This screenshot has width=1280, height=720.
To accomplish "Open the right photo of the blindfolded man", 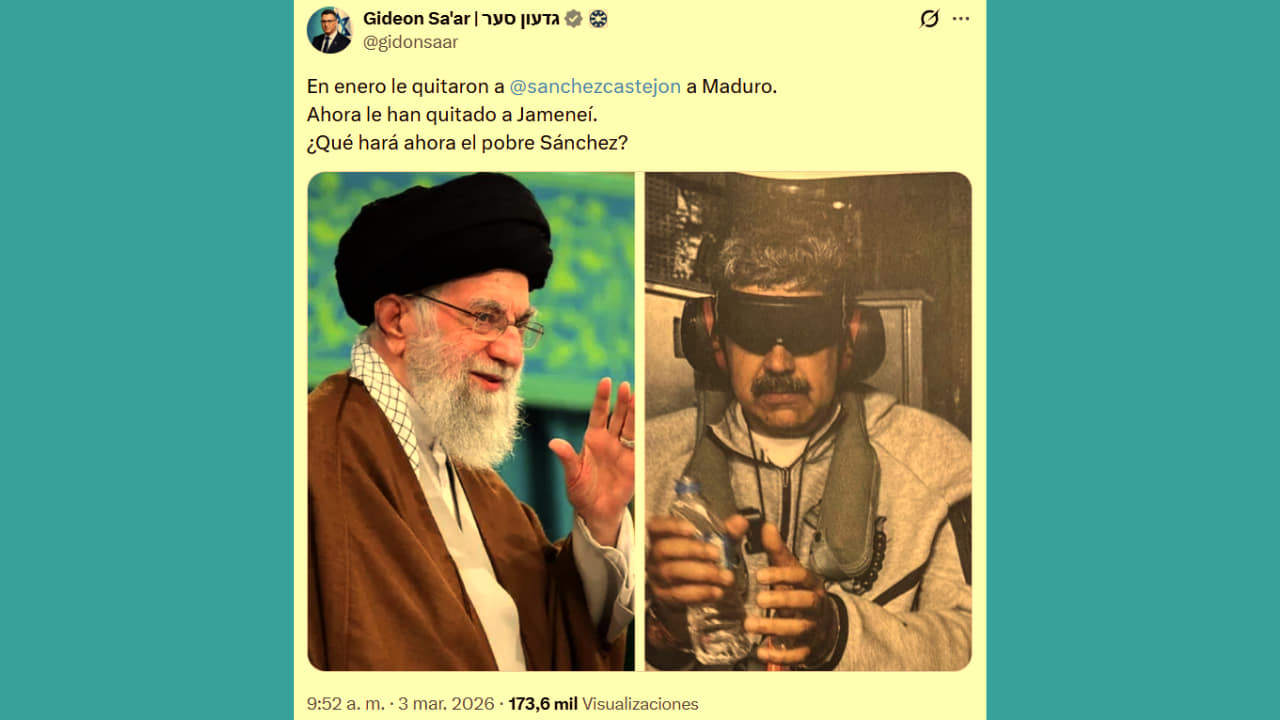I will [x=808, y=421].
